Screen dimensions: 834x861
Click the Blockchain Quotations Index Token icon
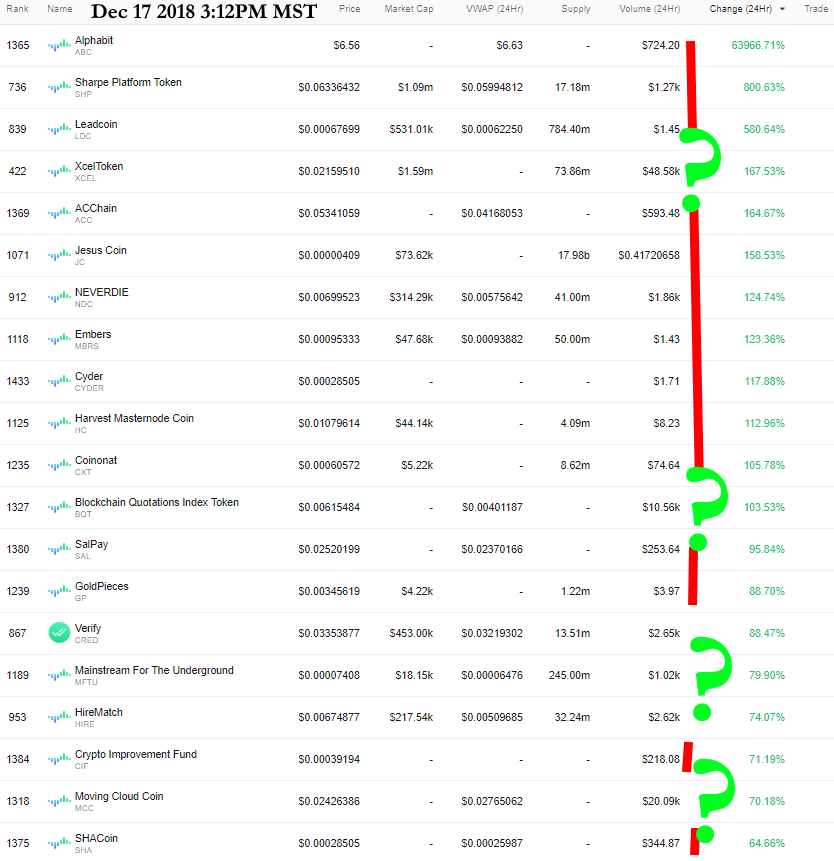(x=59, y=507)
